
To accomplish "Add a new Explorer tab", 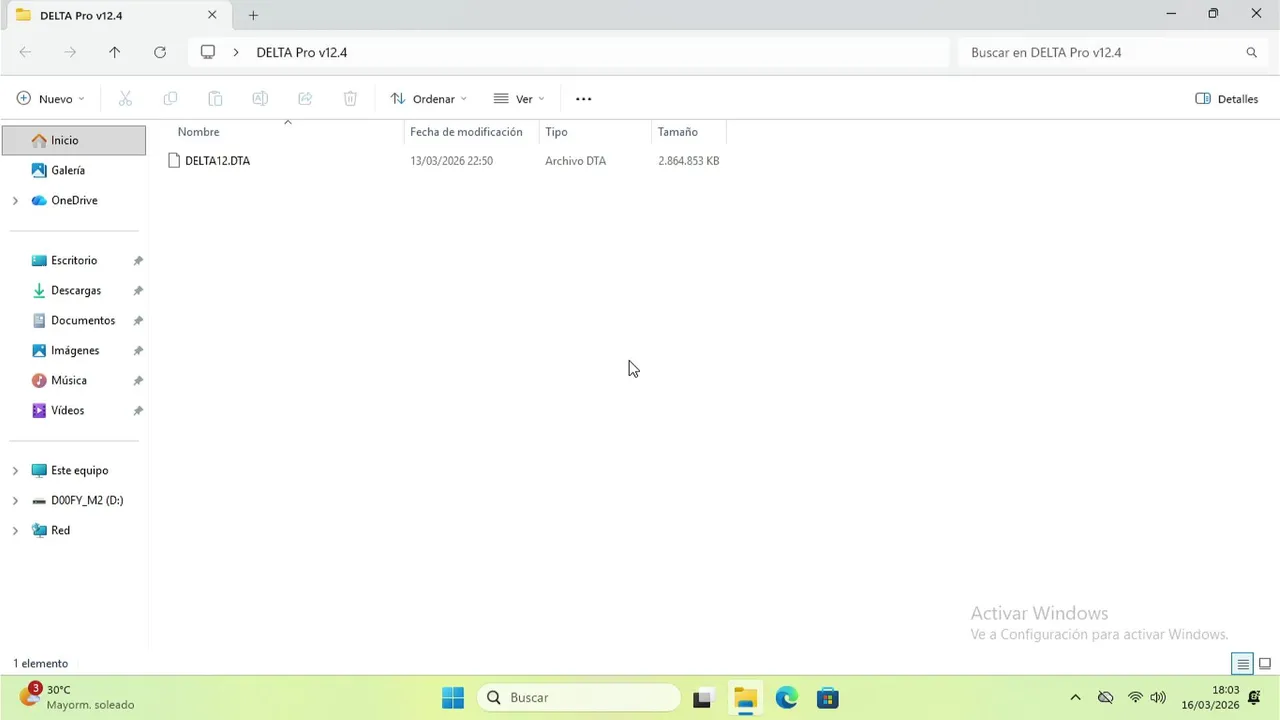I will [253, 15].
